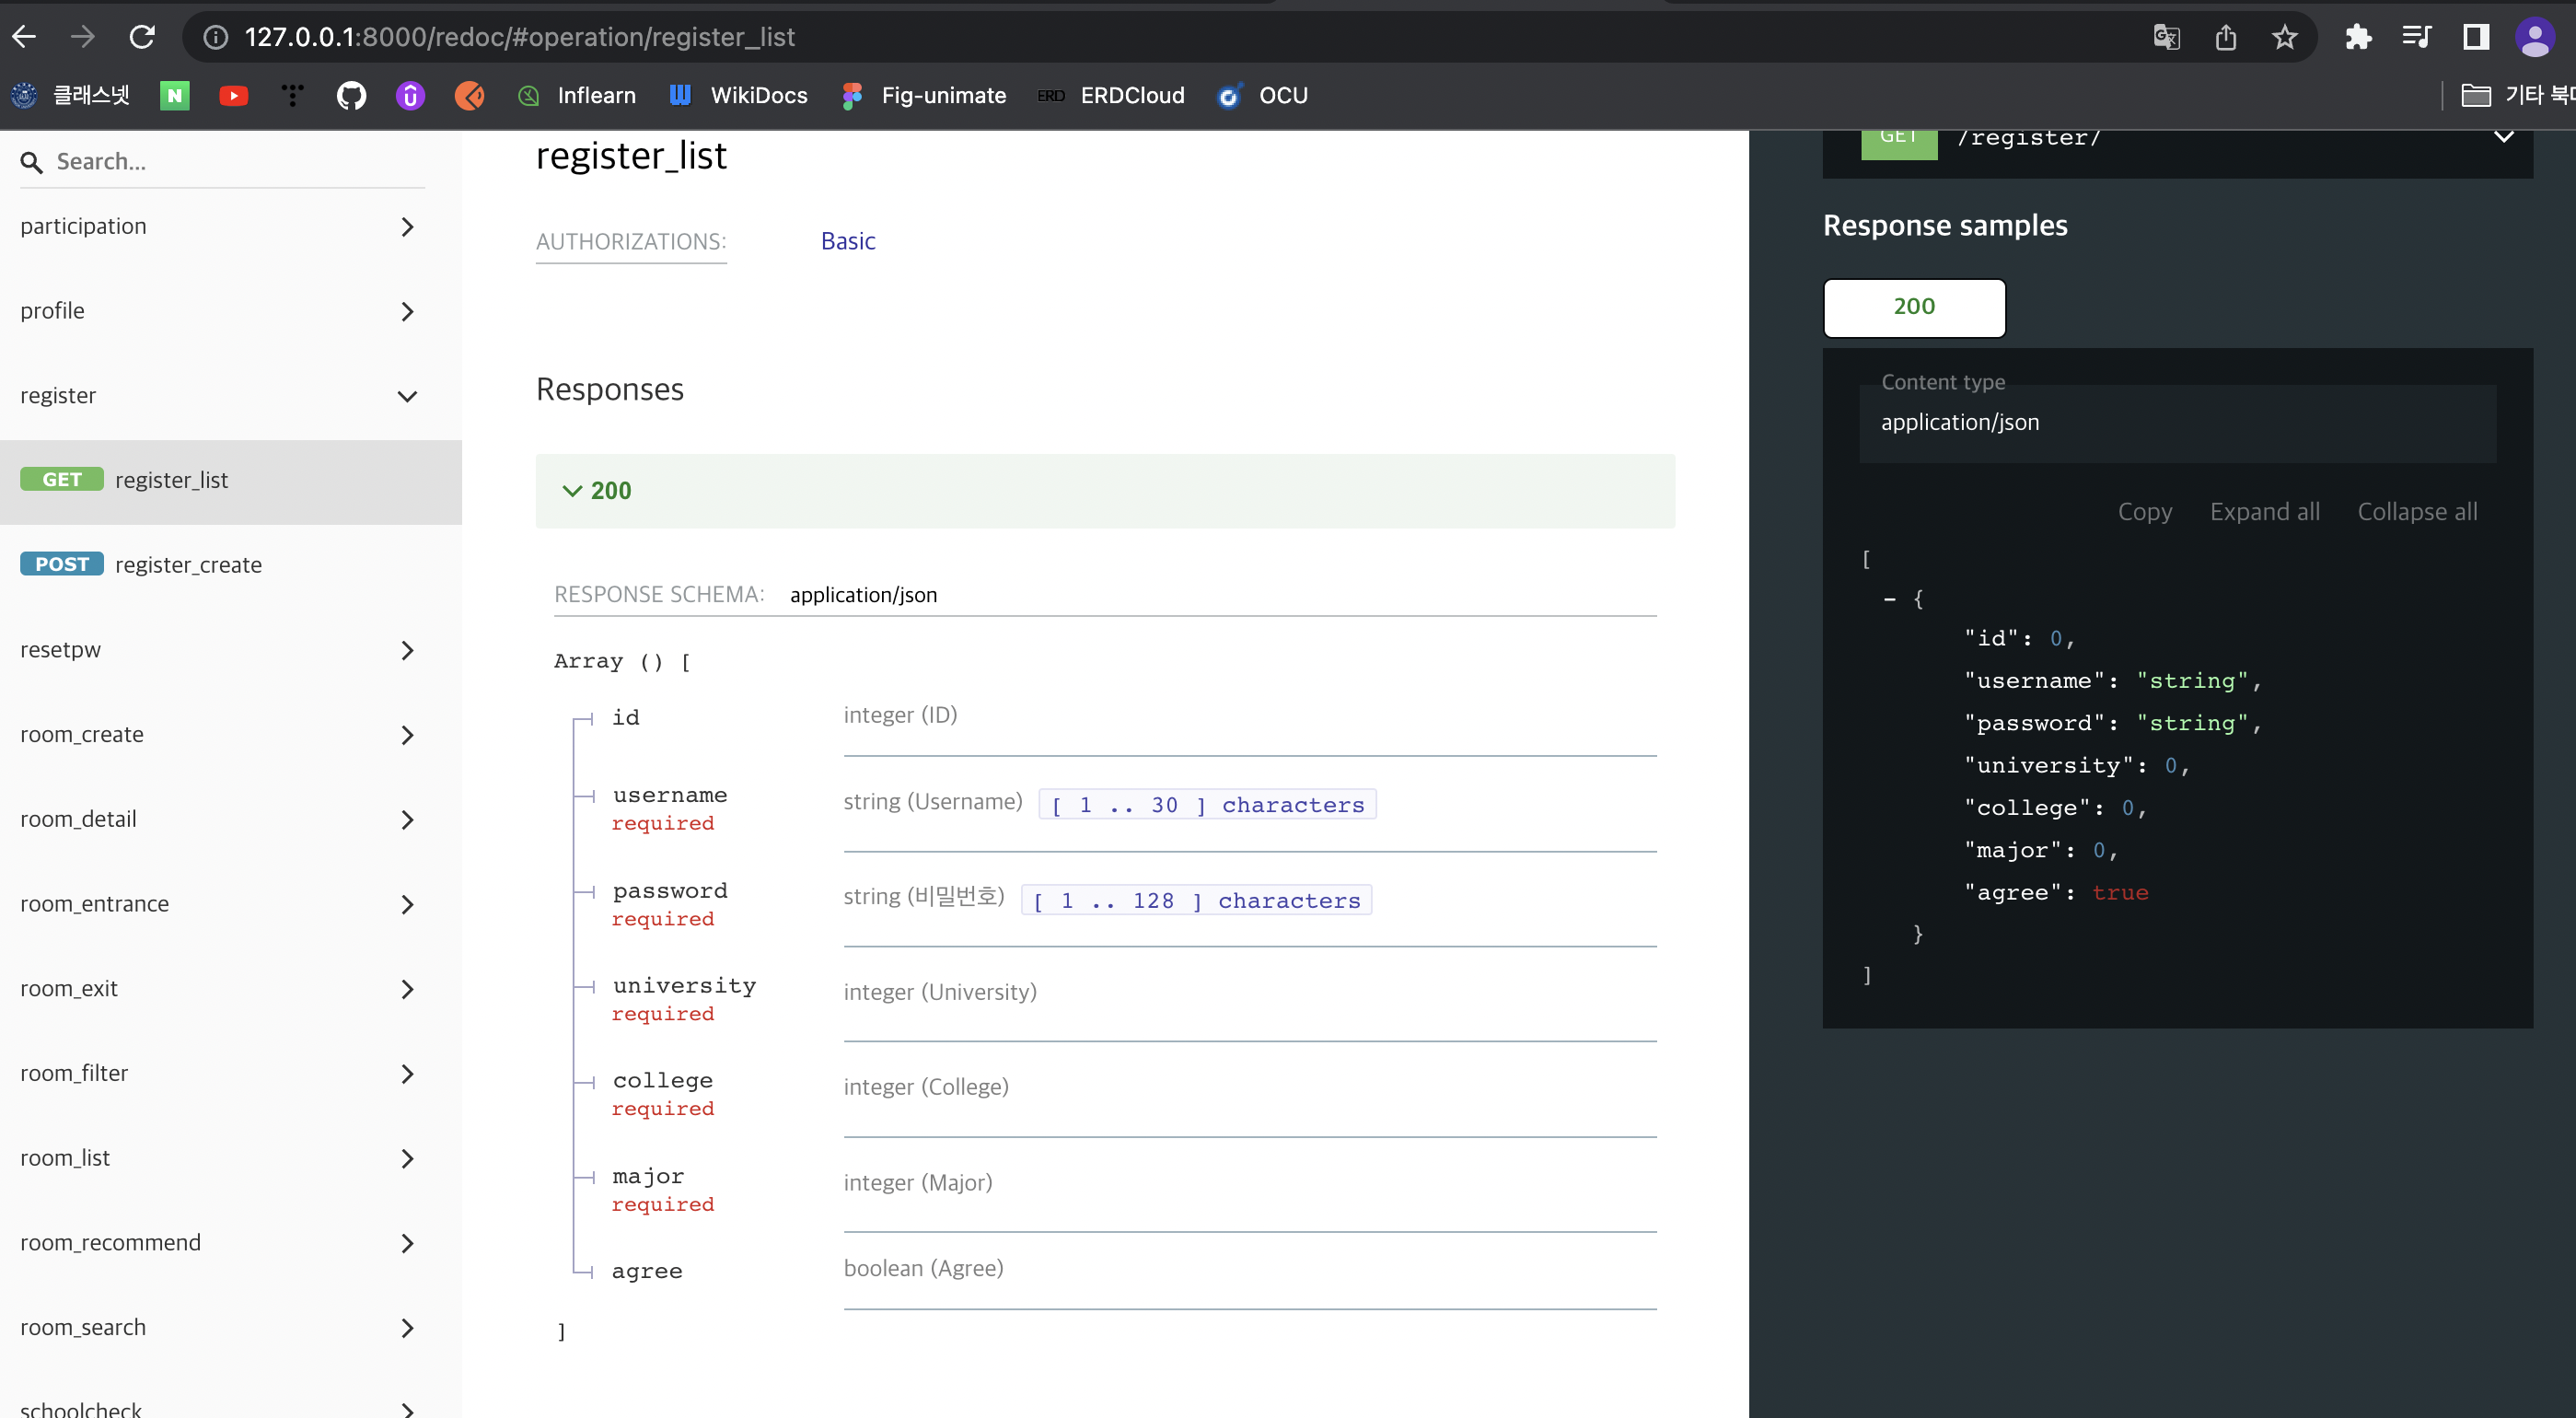The height and width of the screenshot is (1418, 2576).
Task: Click the browser reload icon
Action: (x=142, y=37)
